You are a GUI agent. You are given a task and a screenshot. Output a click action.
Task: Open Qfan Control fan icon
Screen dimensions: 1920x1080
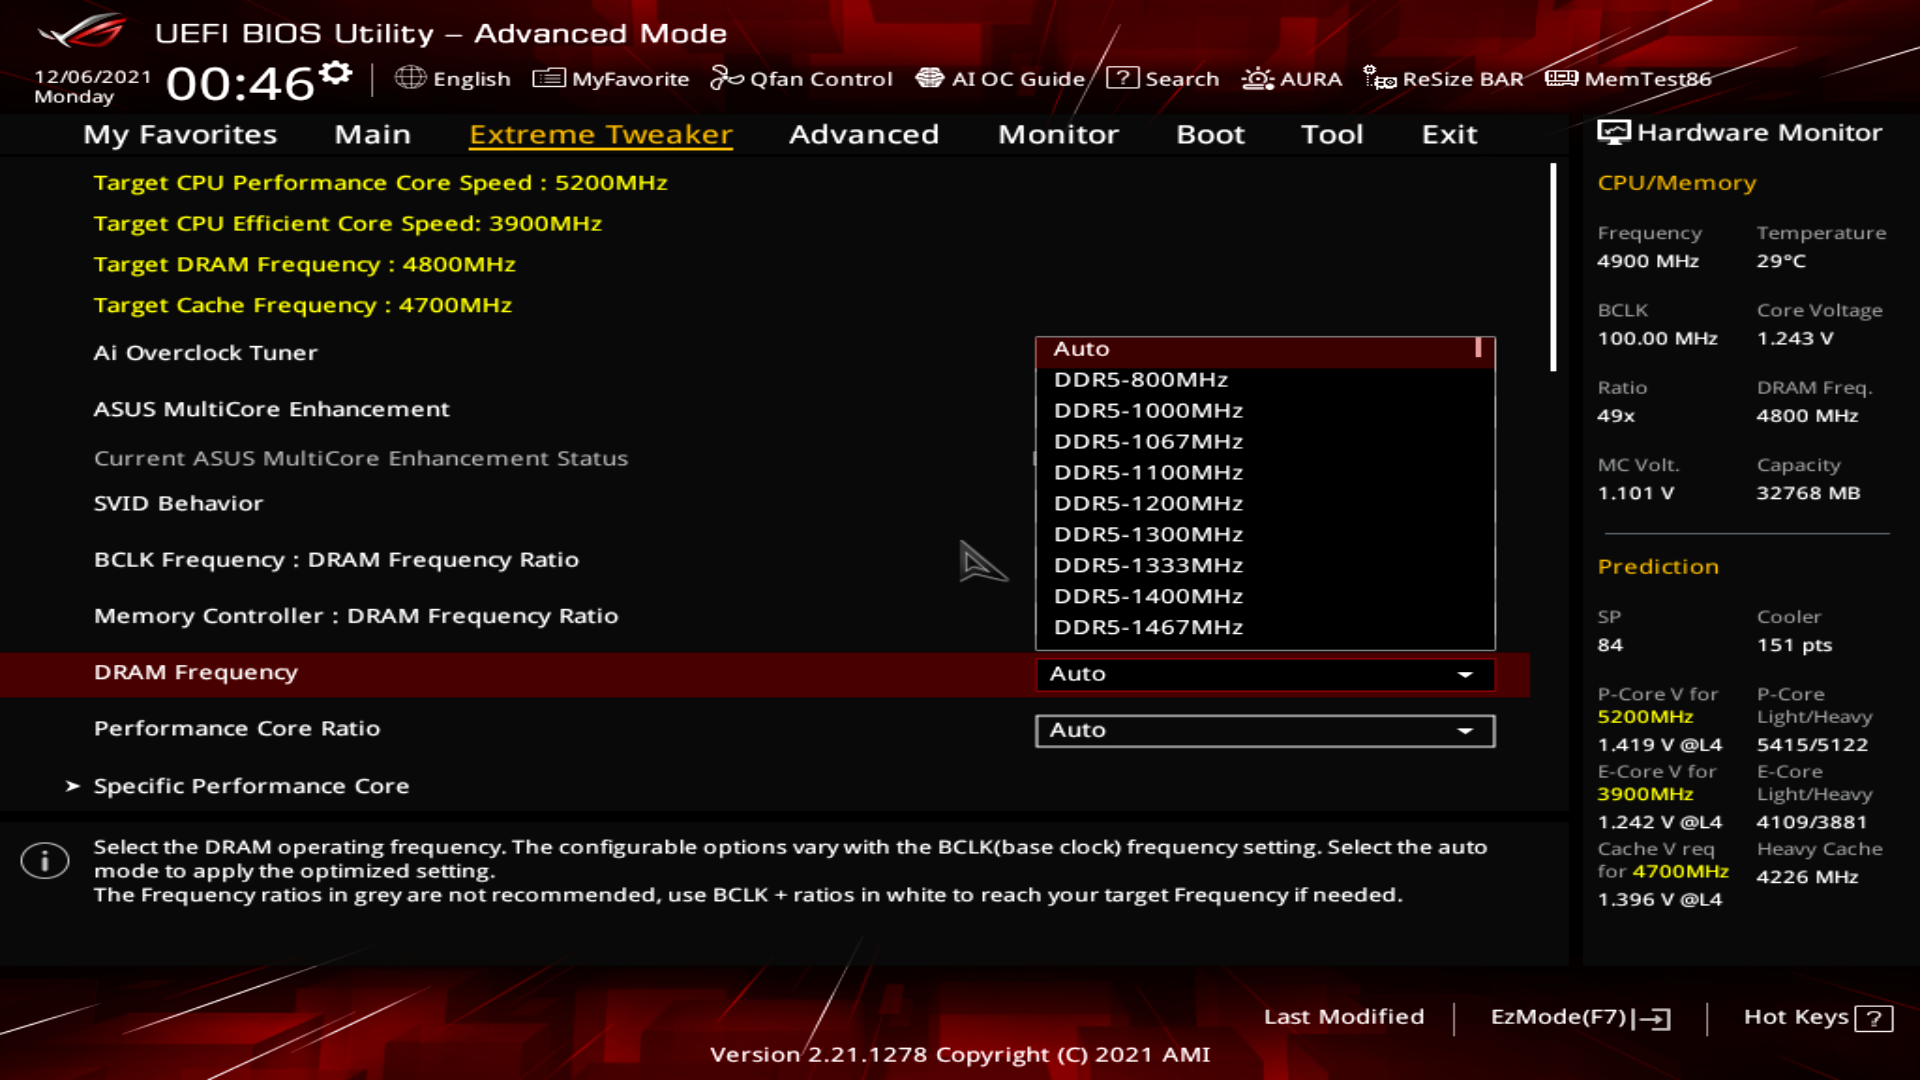[726, 78]
